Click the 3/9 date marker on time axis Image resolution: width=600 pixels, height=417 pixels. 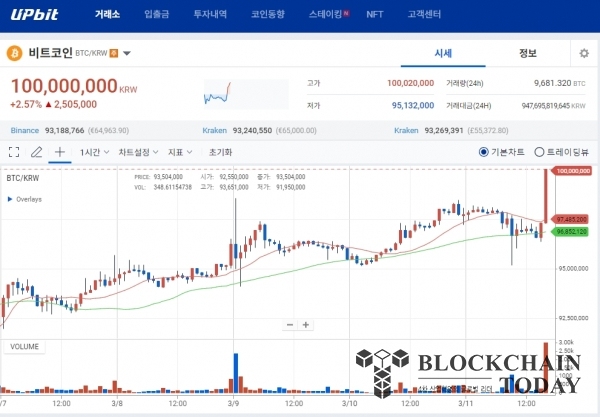point(233,403)
